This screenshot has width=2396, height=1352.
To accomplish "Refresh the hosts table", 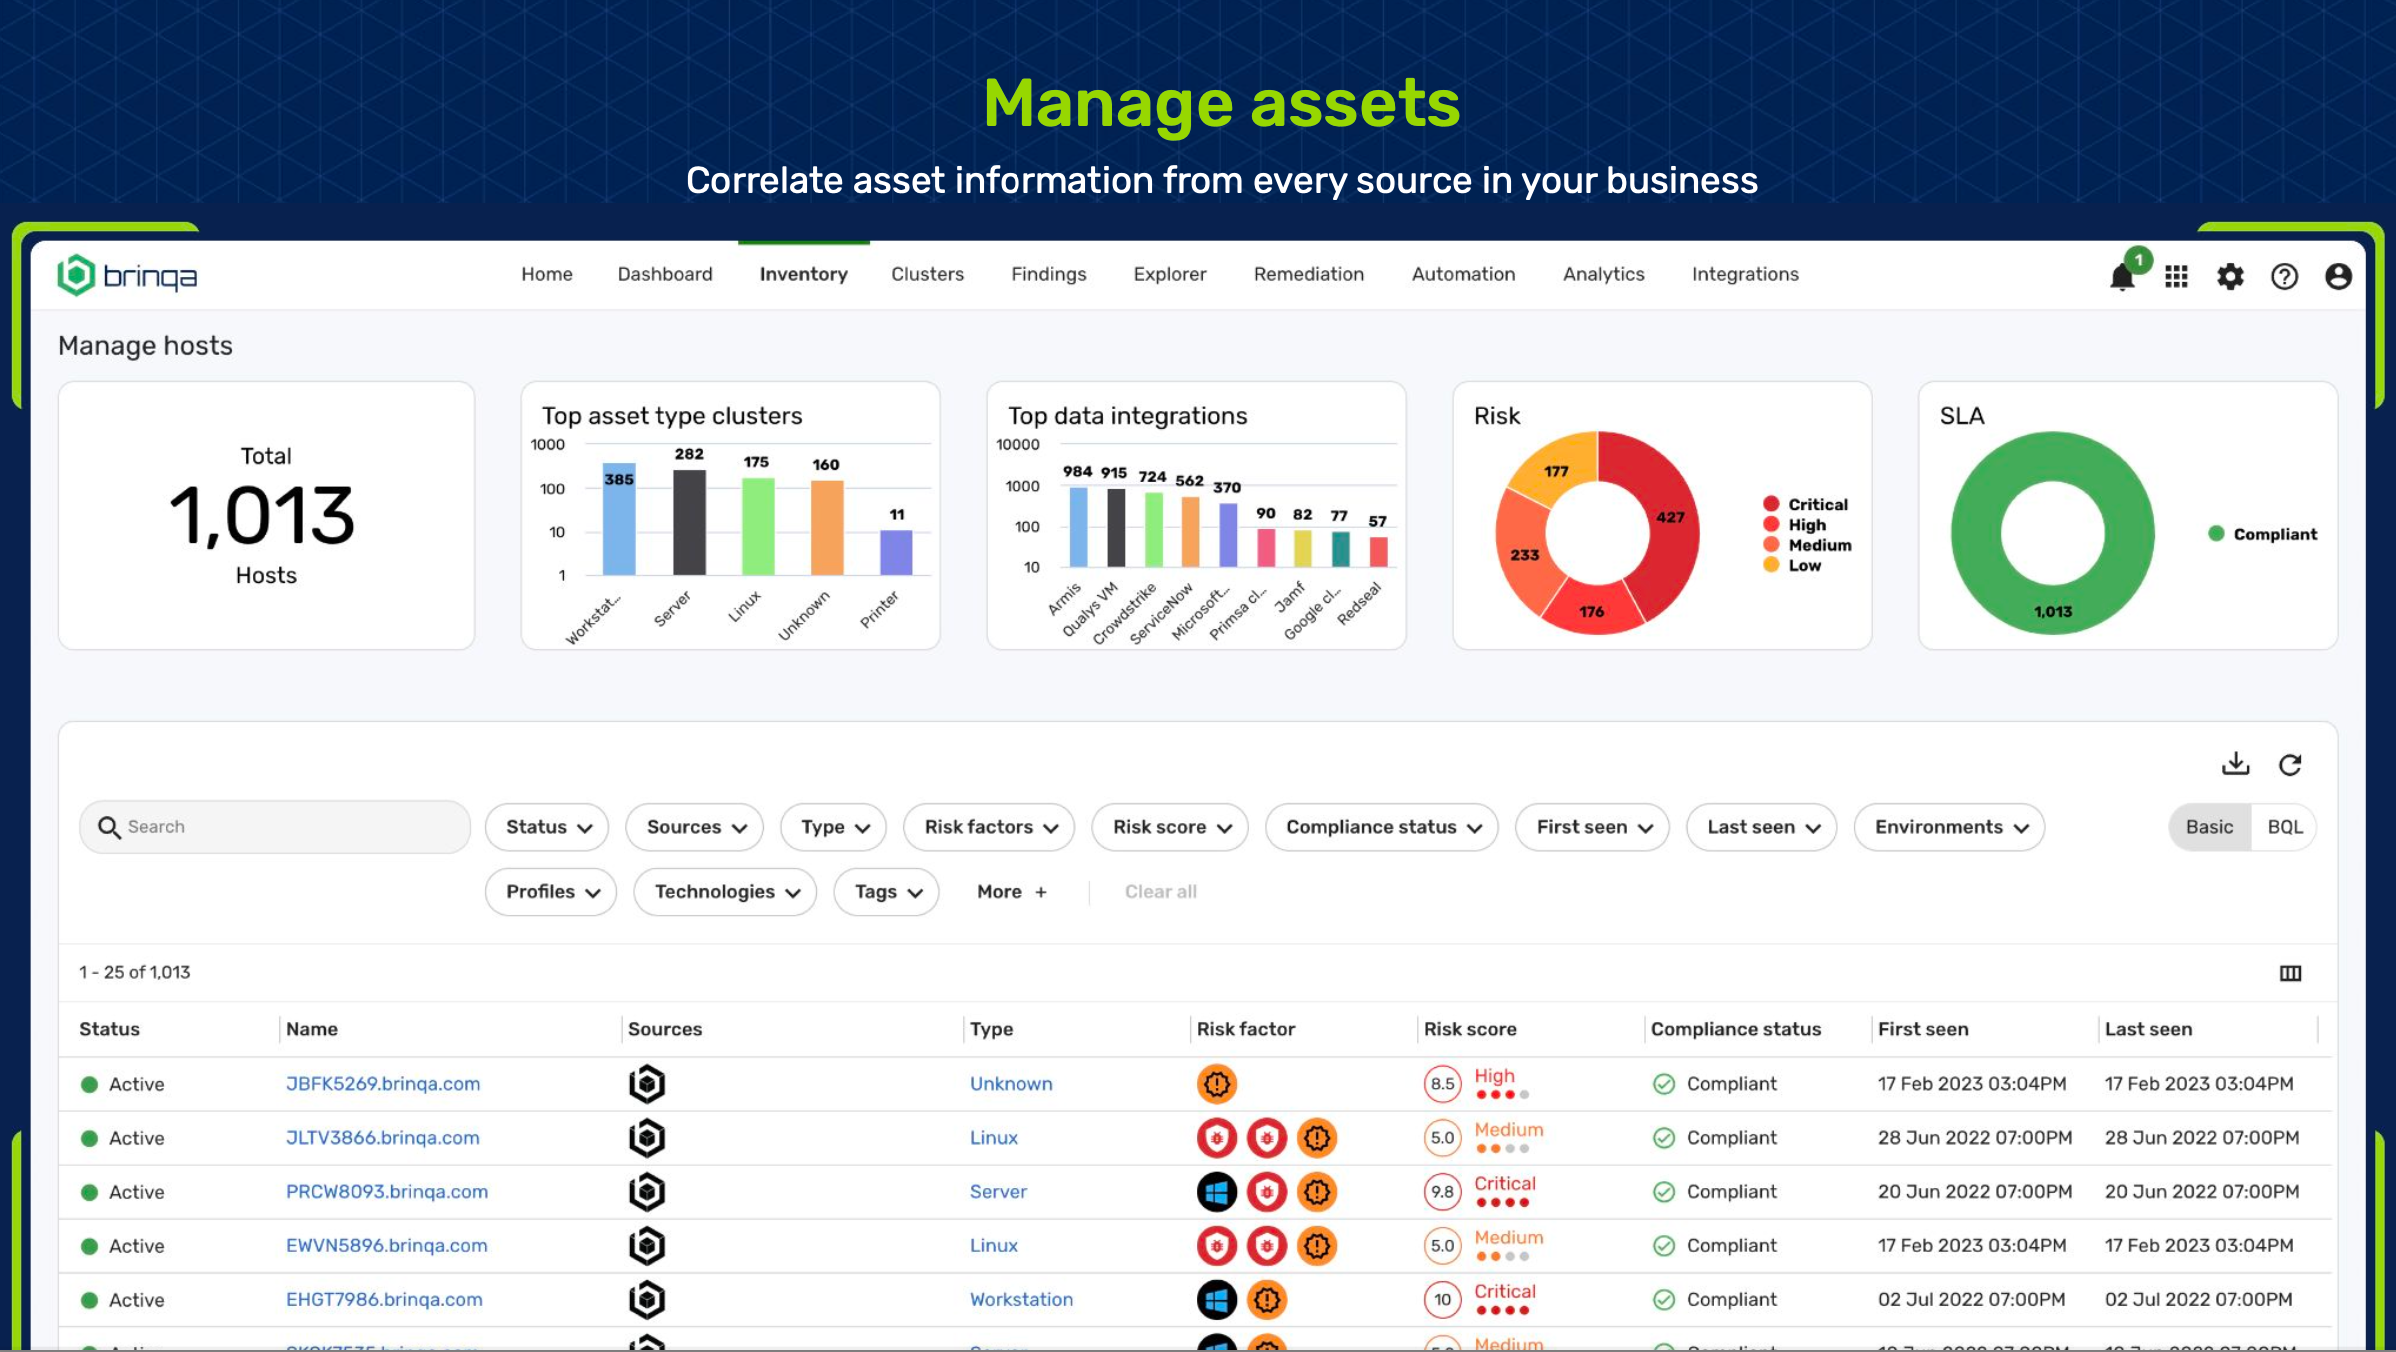I will pyautogui.click(x=2290, y=765).
